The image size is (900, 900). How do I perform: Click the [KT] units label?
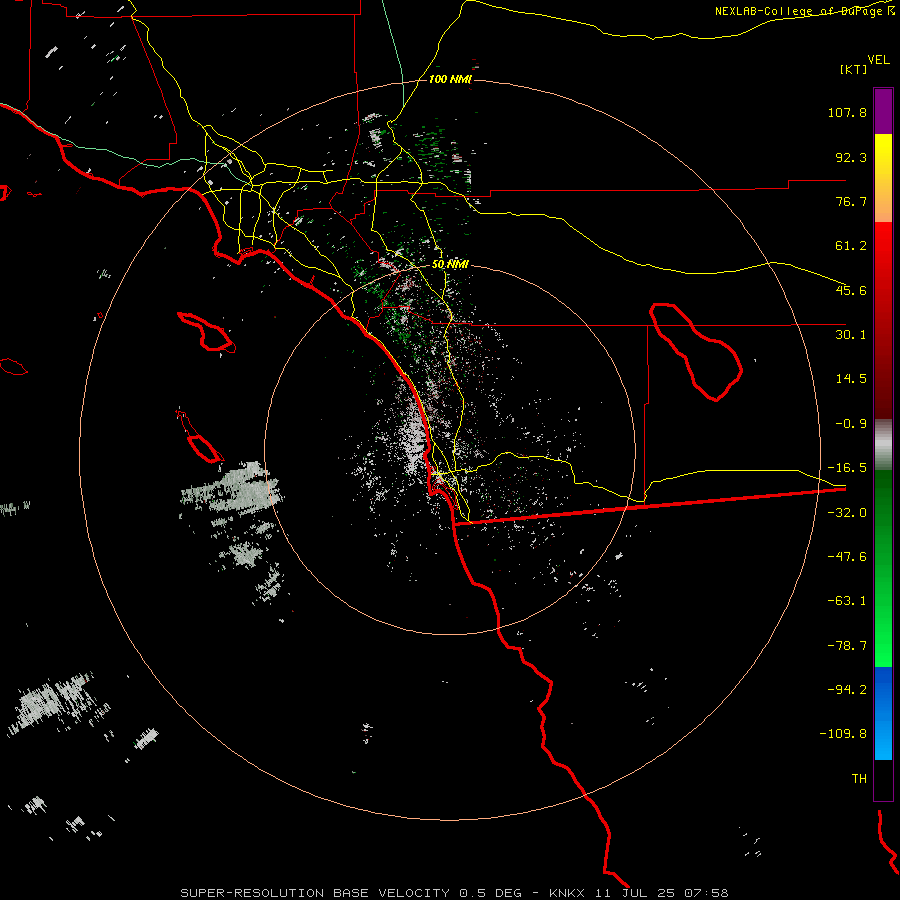(854, 69)
